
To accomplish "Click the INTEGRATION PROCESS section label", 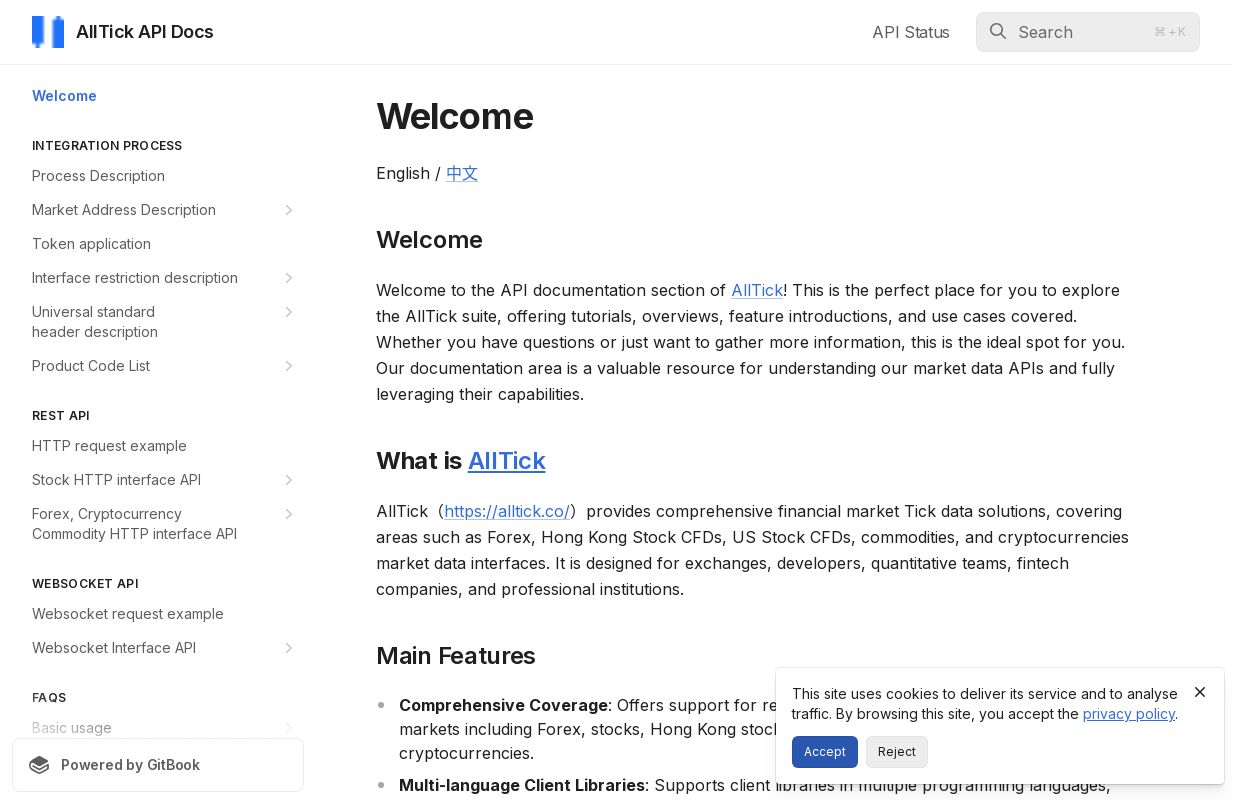I will pos(107,146).
